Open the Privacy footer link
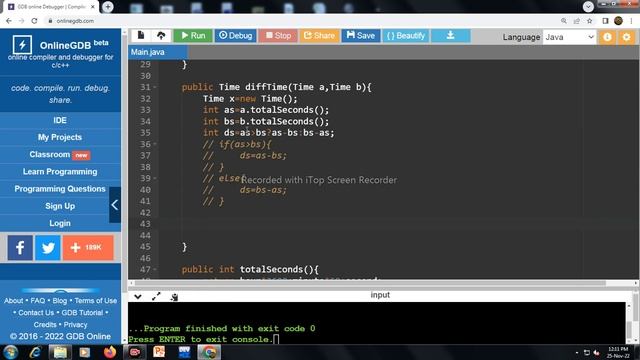640x360 pixels. 76,325
